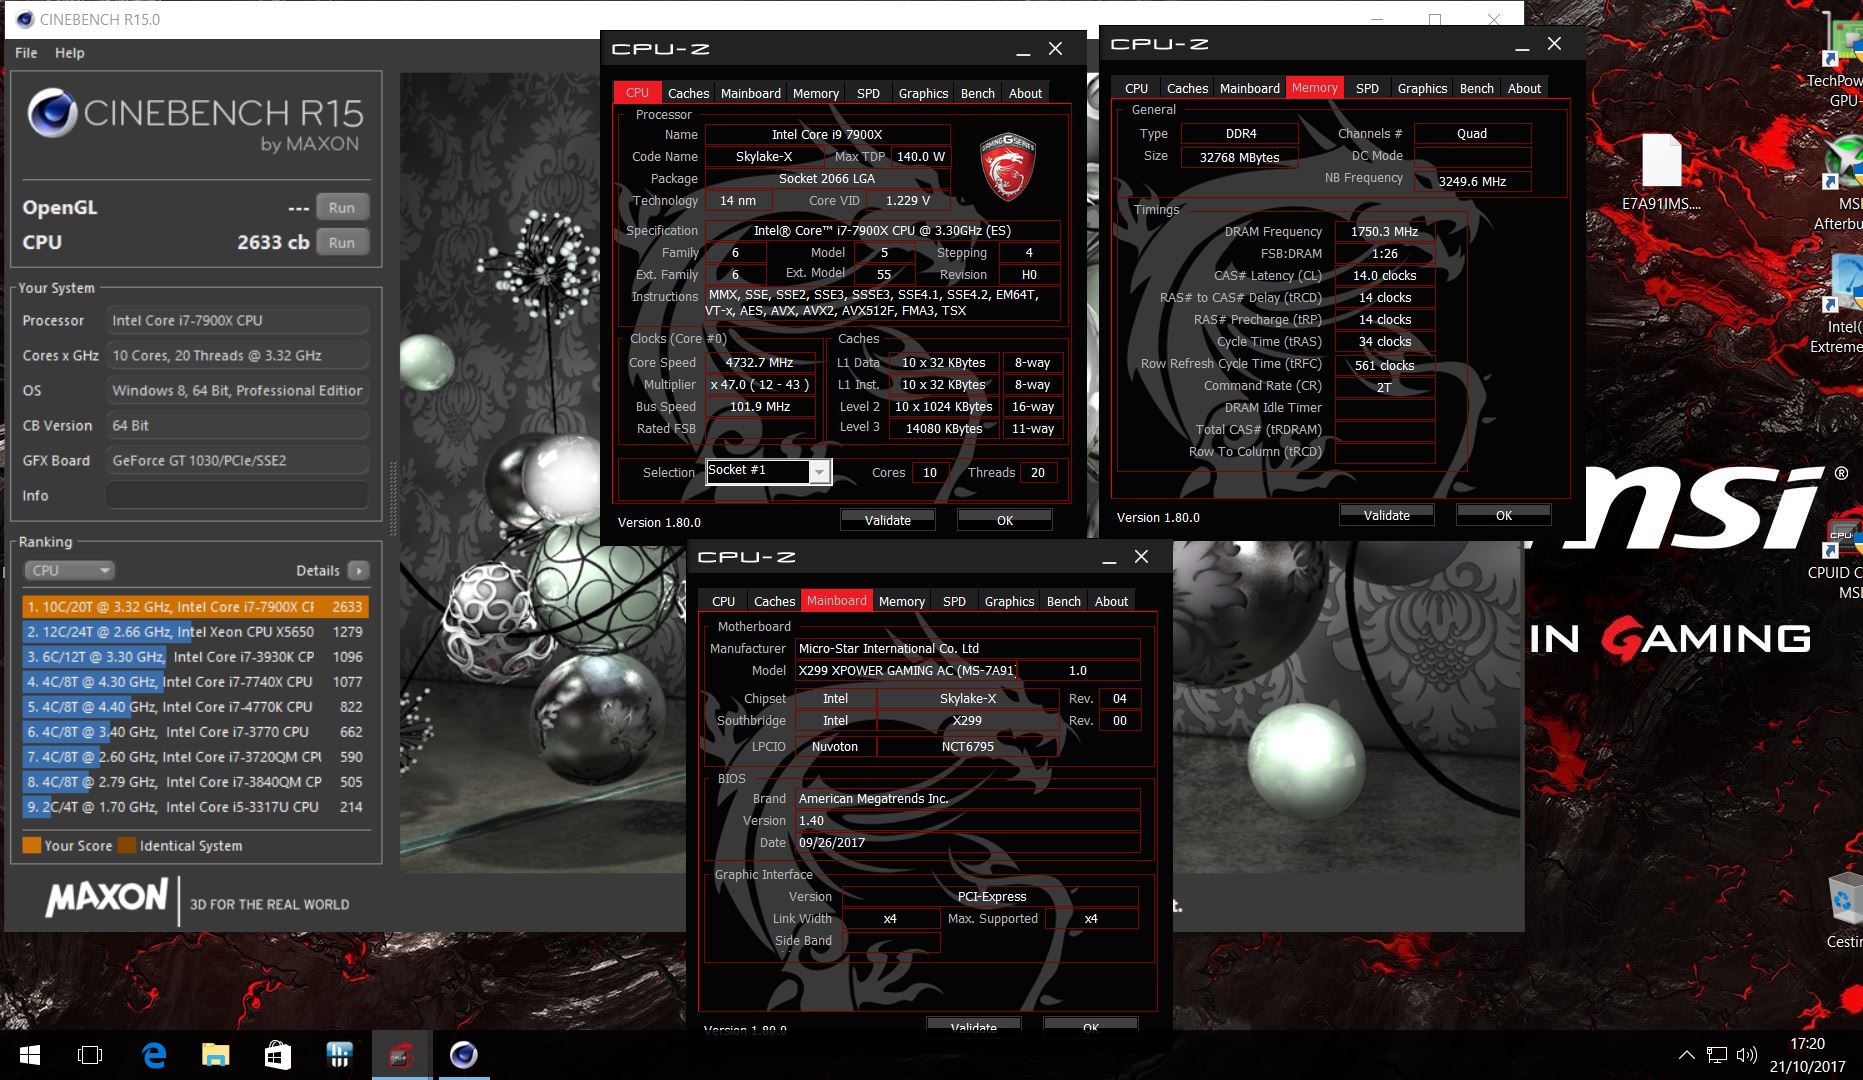The image size is (1863, 1080).
Task: Show hidden system tray icons
Action: [x=1686, y=1055]
